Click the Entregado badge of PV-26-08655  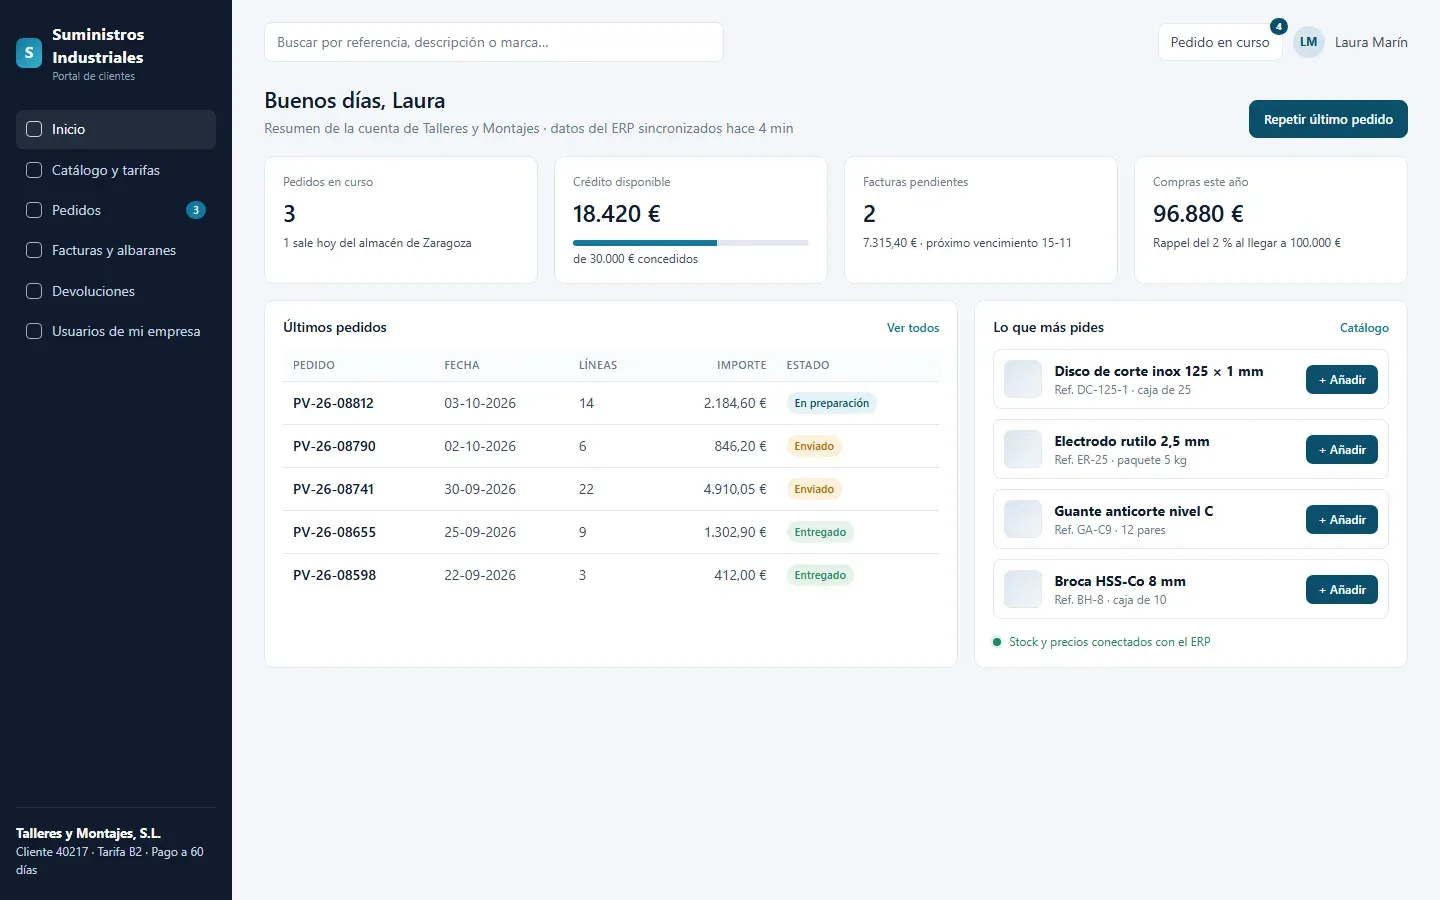pyautogui.click(x=820, y=532)
